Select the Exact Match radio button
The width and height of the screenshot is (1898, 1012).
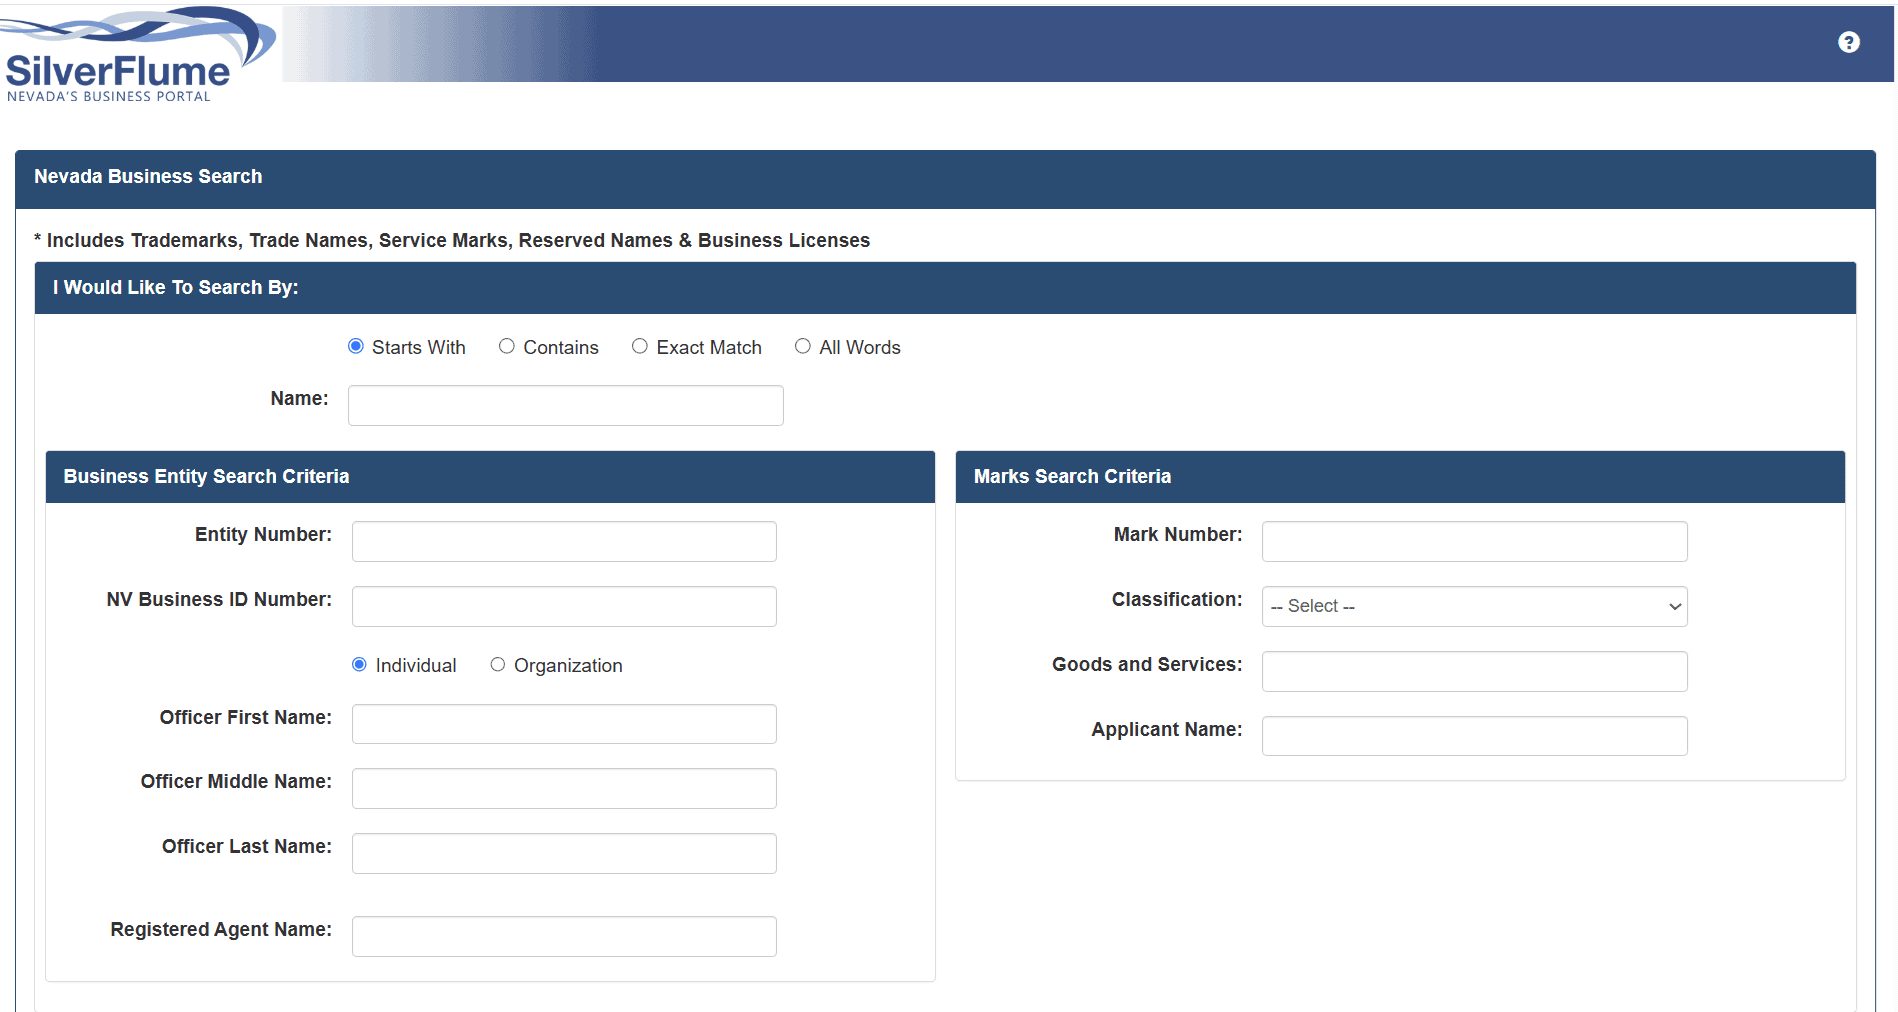click(640, 346)
